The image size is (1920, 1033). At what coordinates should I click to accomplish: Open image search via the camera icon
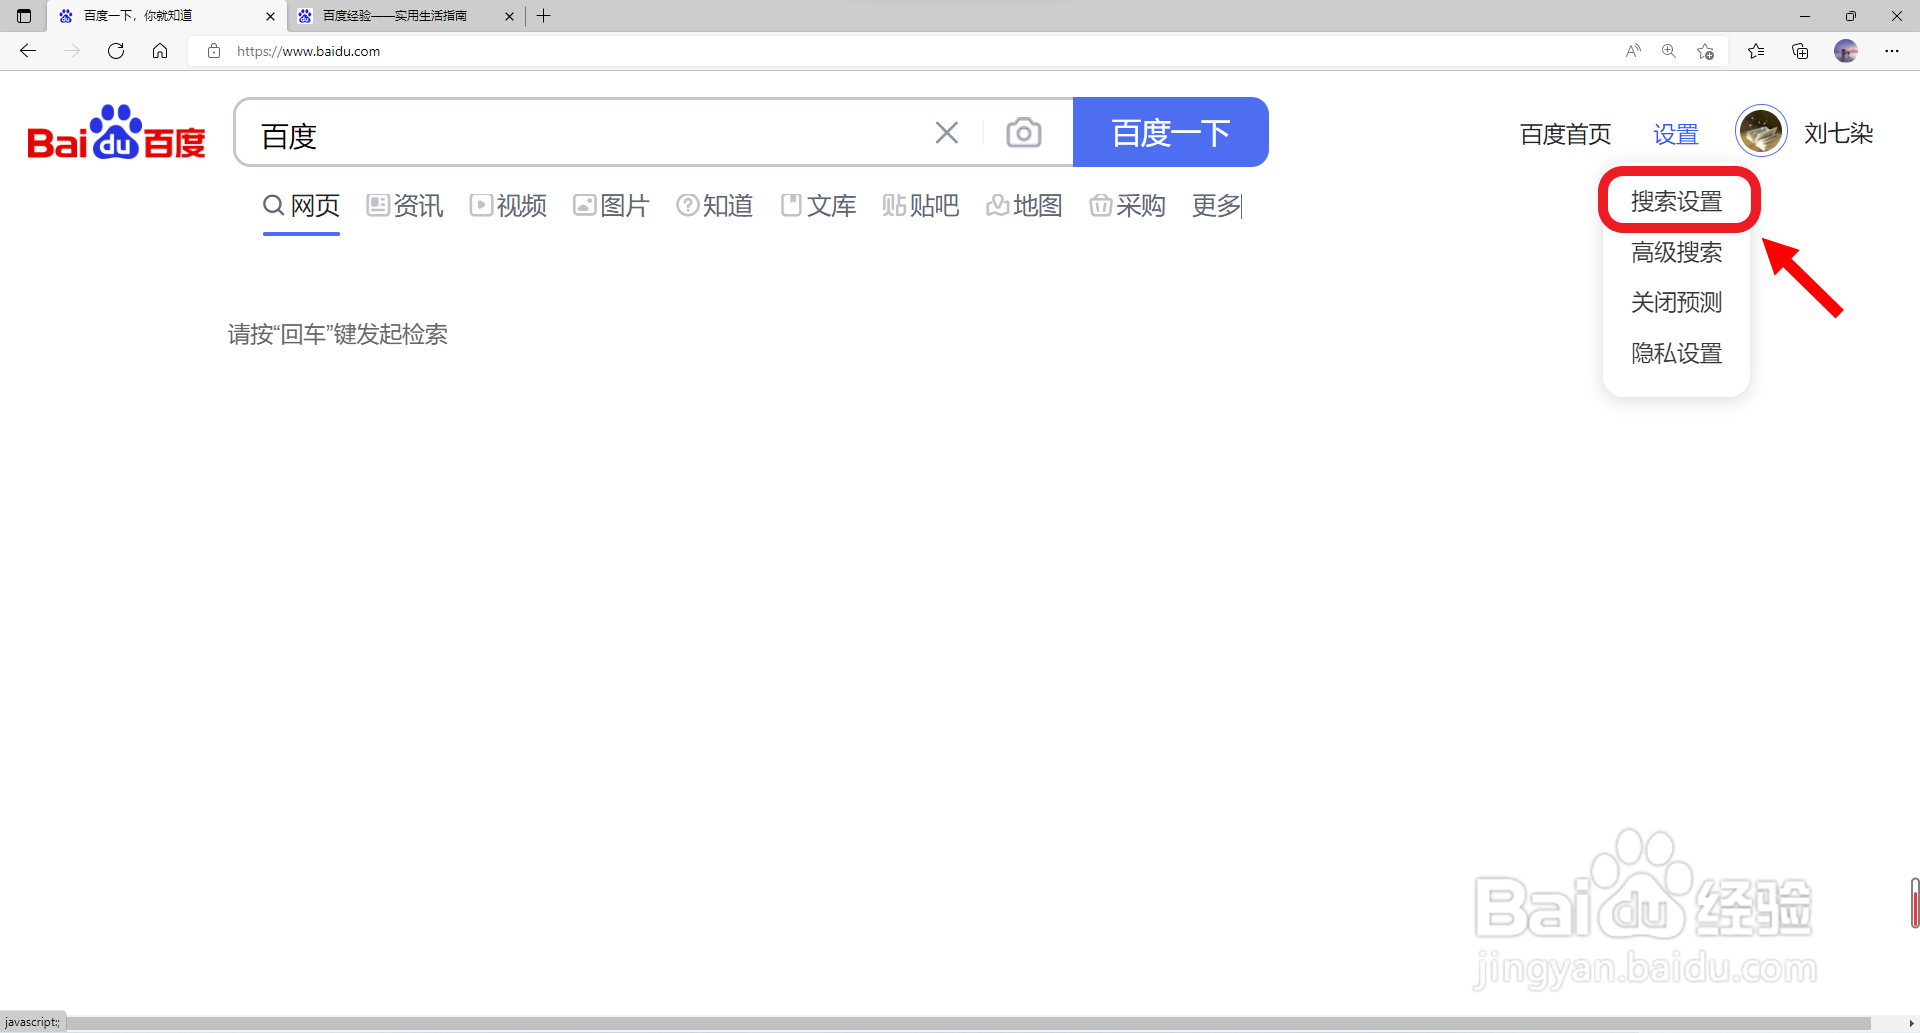point(1023,132)
